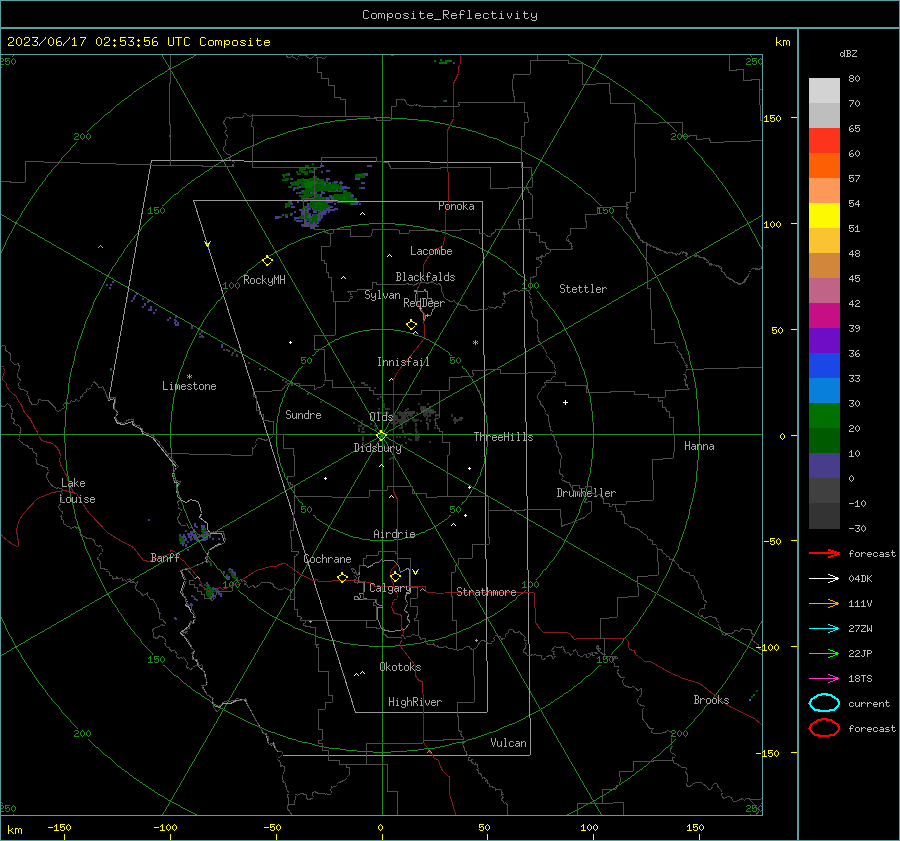Click the magenta 18TS arrow icon

pyautogui.click(x=824, y=678)
